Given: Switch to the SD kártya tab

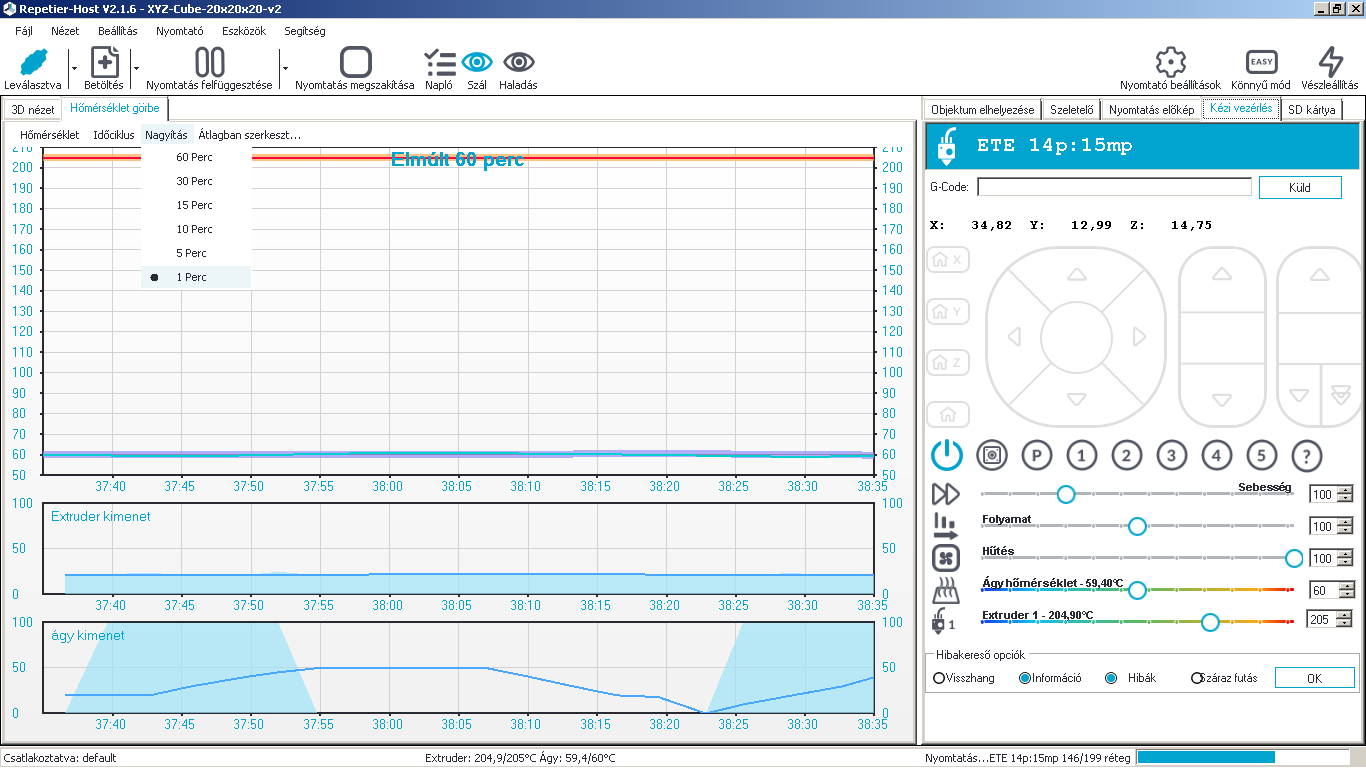Looking at the screenshot, I should tap(1310, 109).
